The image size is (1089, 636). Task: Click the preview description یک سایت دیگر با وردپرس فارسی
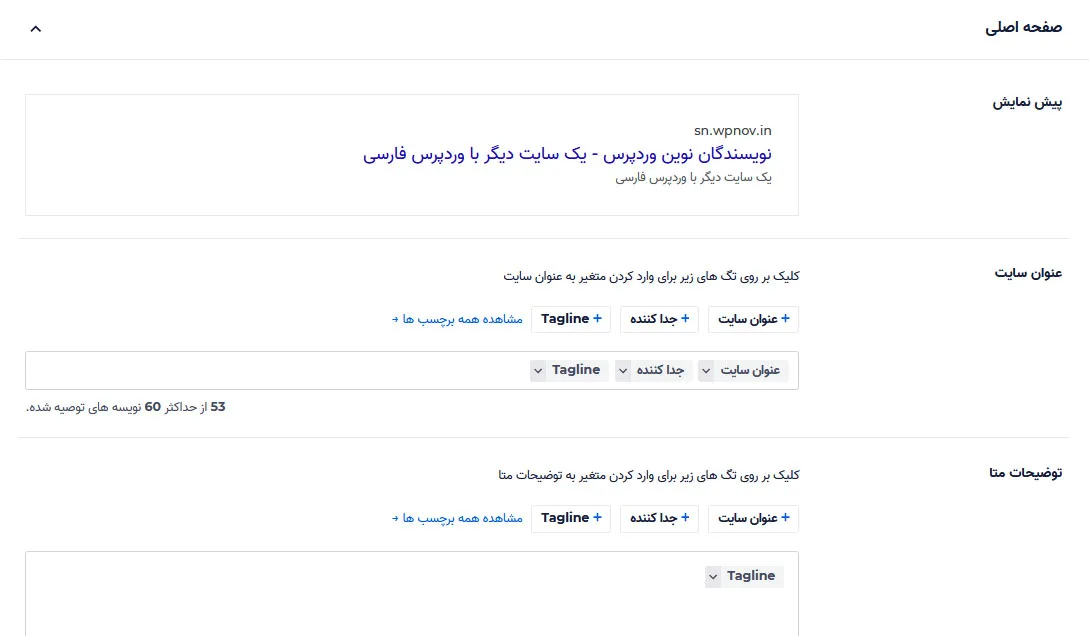tap(693, 178)
